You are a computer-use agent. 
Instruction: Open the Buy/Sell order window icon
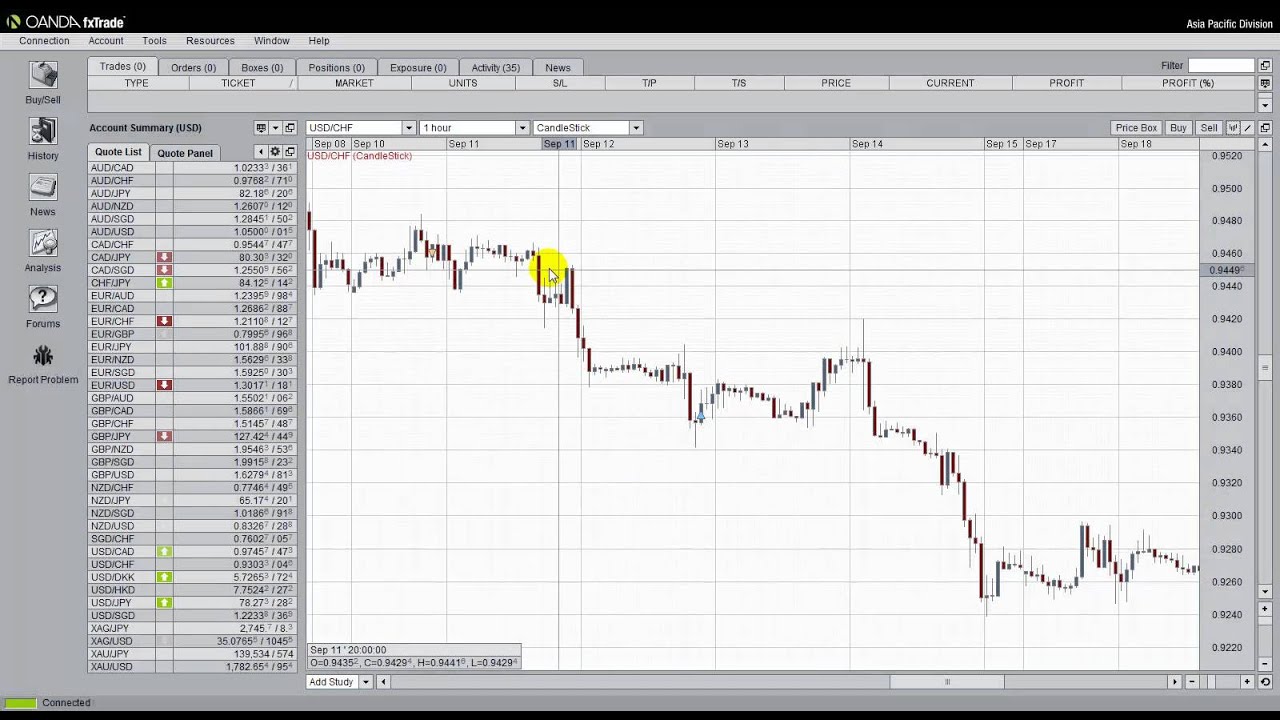pos(43,75)
